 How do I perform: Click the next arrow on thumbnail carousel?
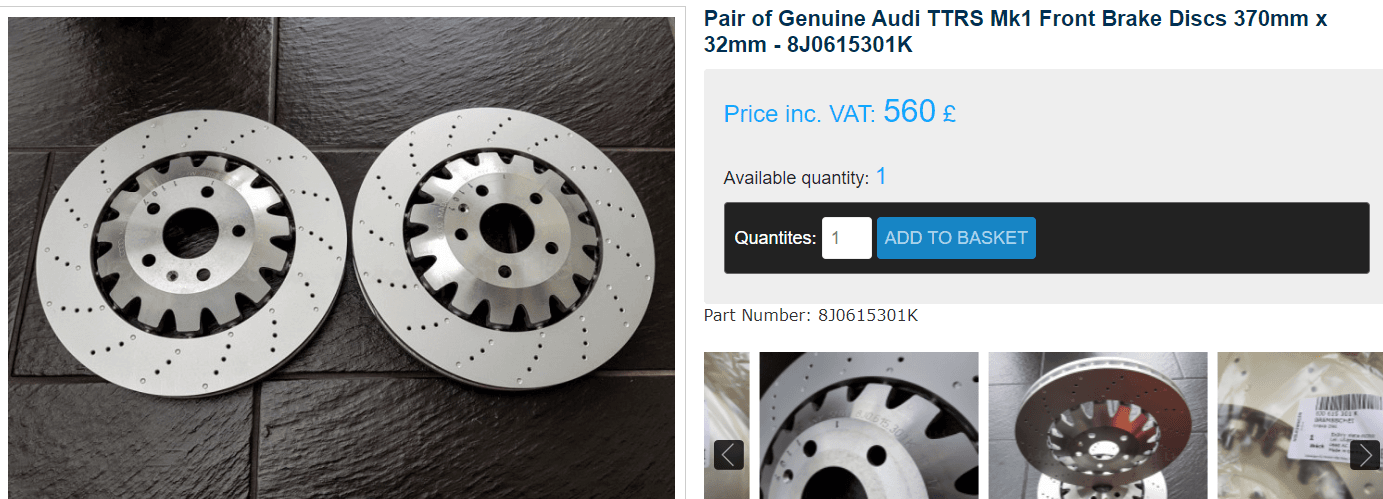pos(1365,455)
